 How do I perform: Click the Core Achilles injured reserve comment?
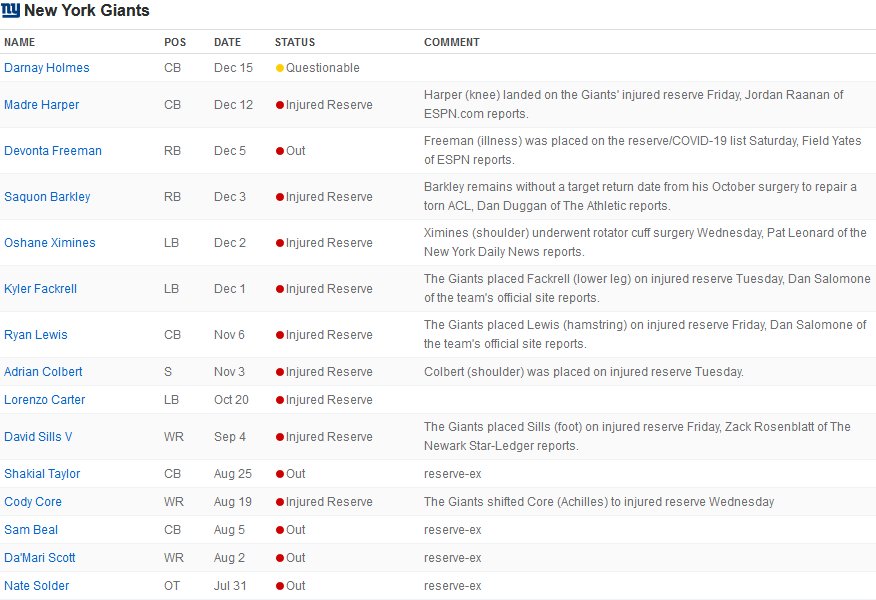point(599,502)
